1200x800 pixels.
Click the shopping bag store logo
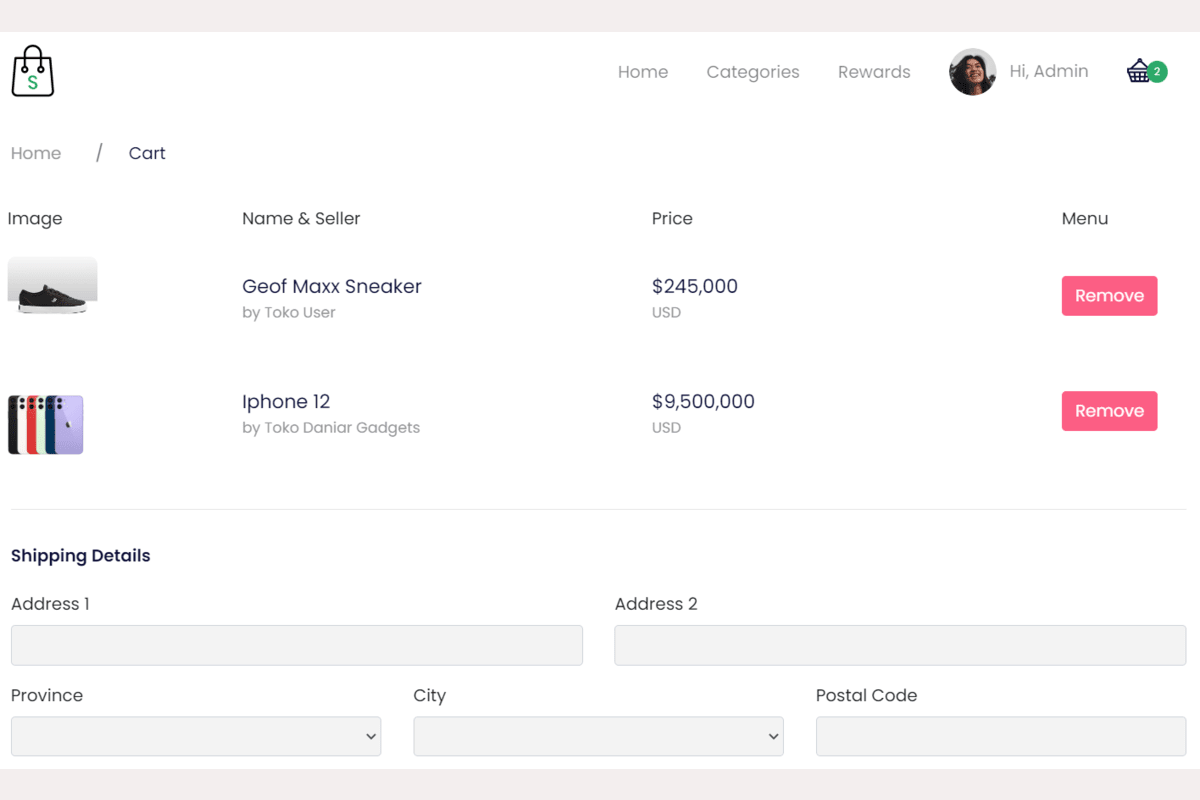[x=33, y=71]
